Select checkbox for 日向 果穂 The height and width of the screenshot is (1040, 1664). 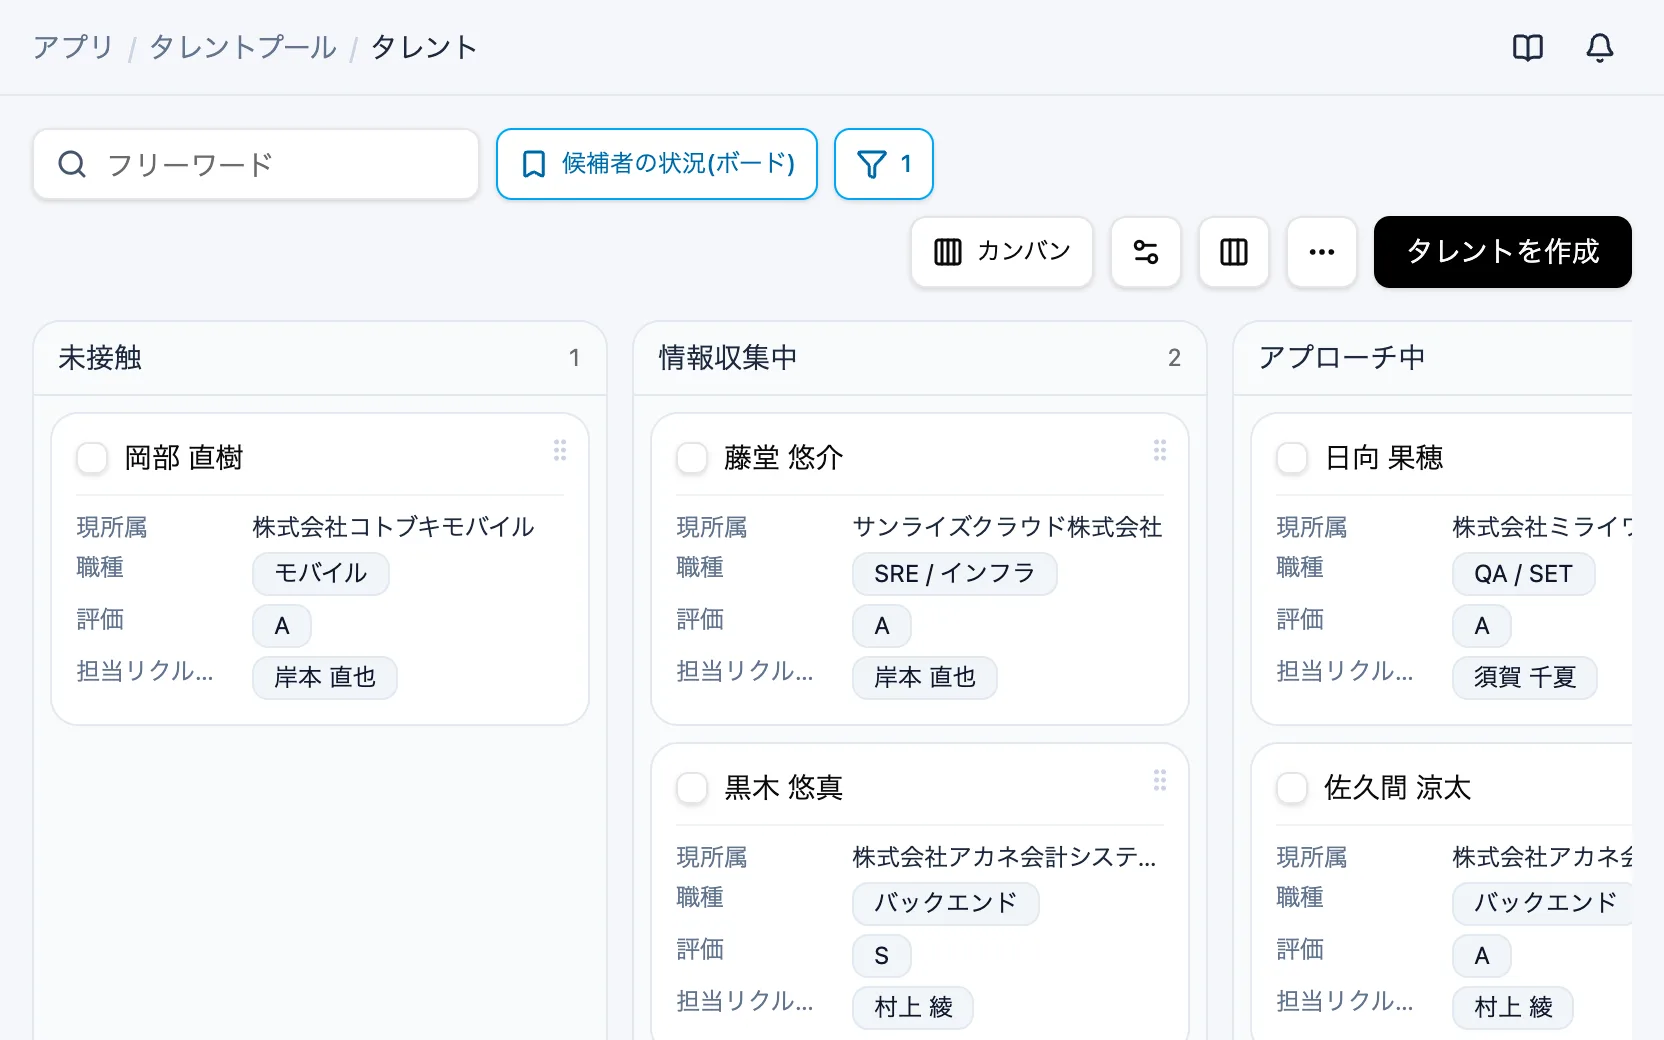coord(1292,458)
